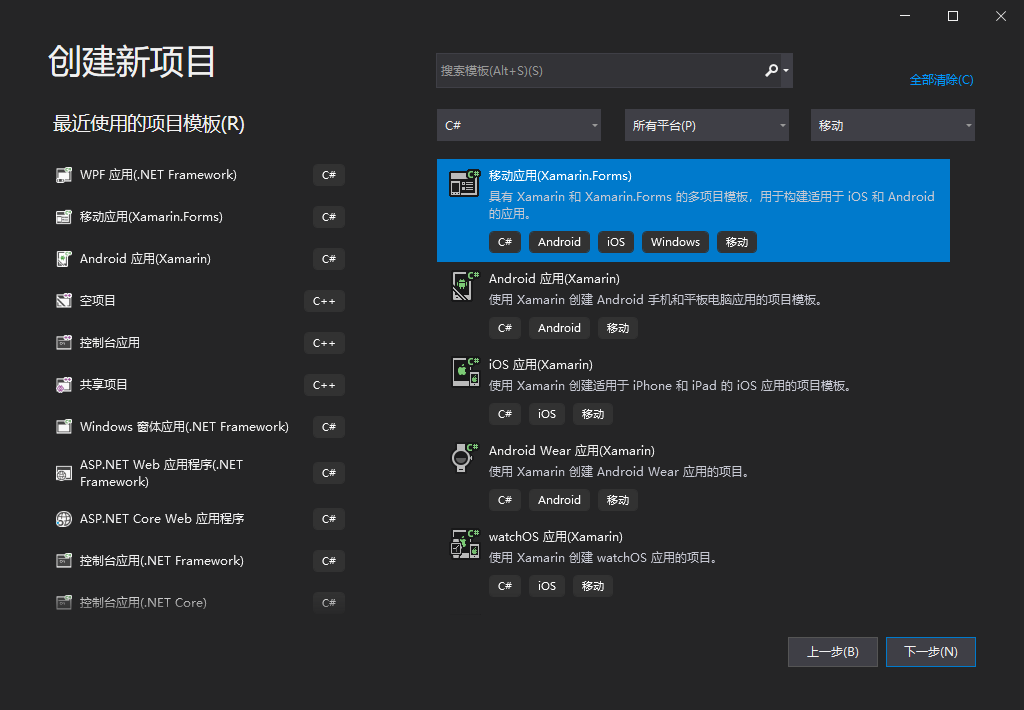Click the 共享项目 template icon

pos(63,385)
